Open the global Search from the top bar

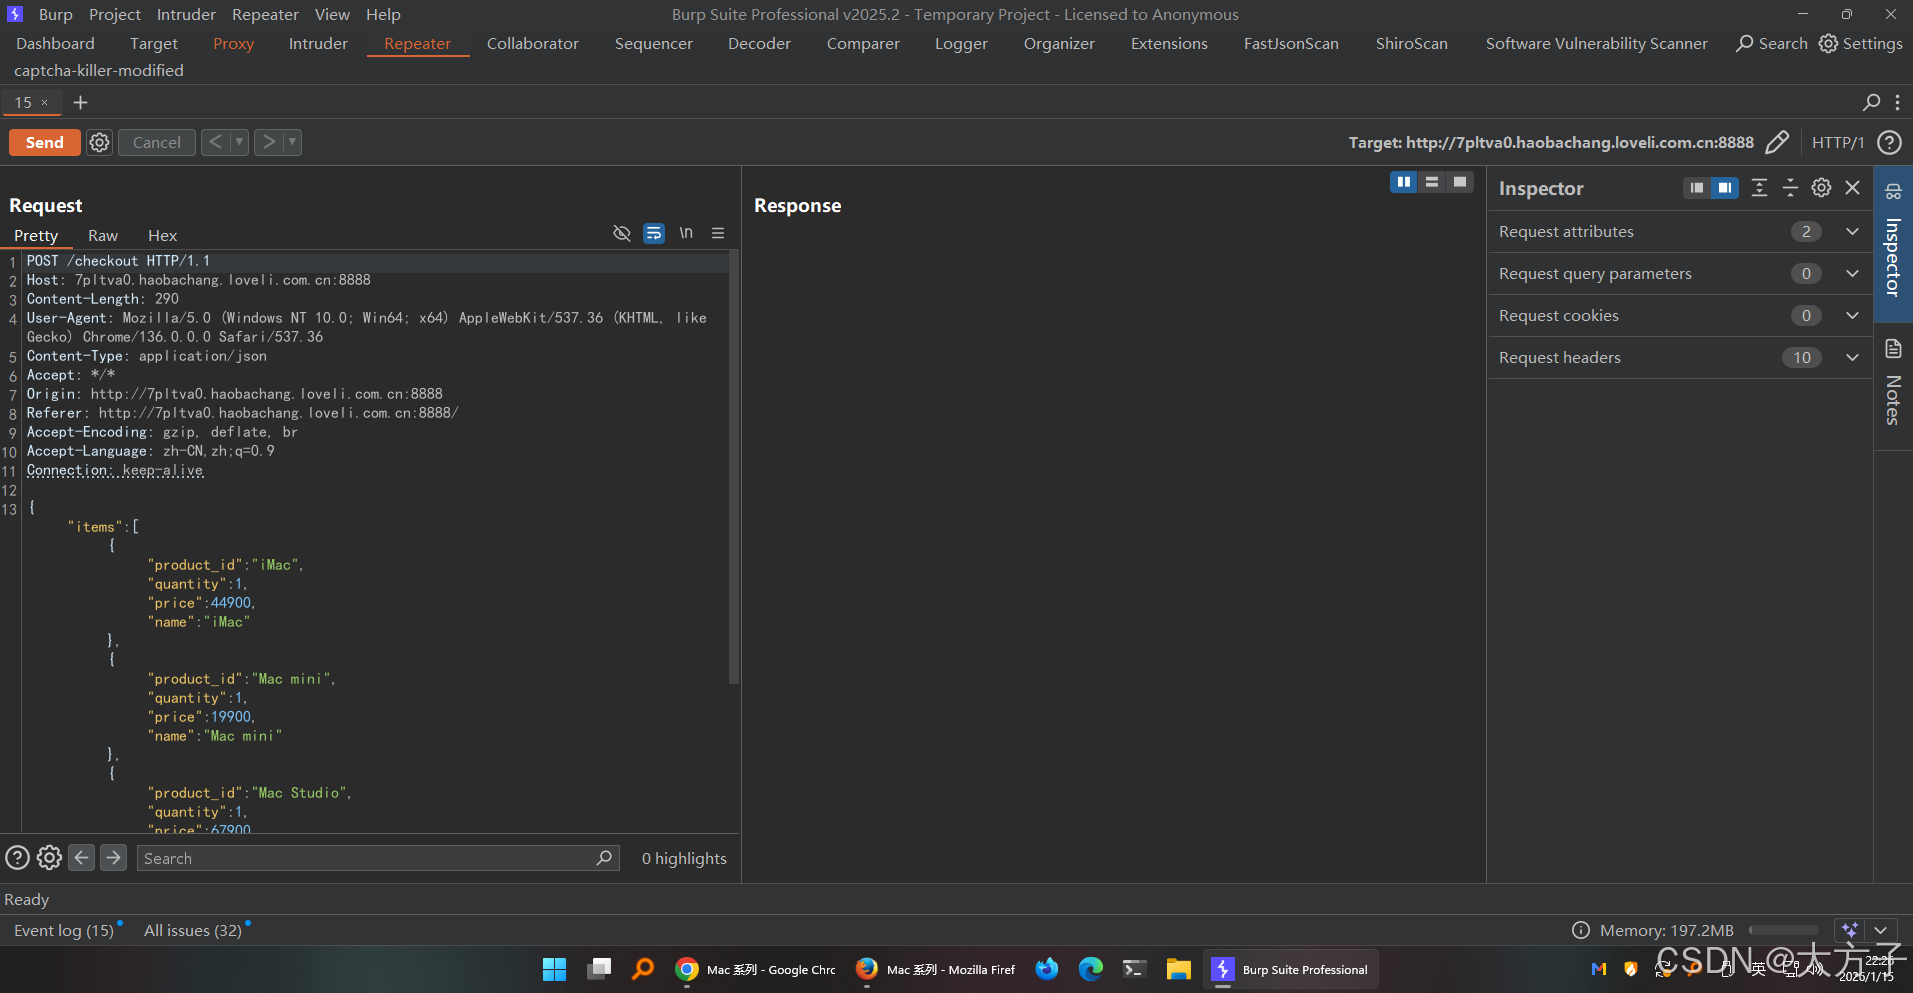(1772, 44)
